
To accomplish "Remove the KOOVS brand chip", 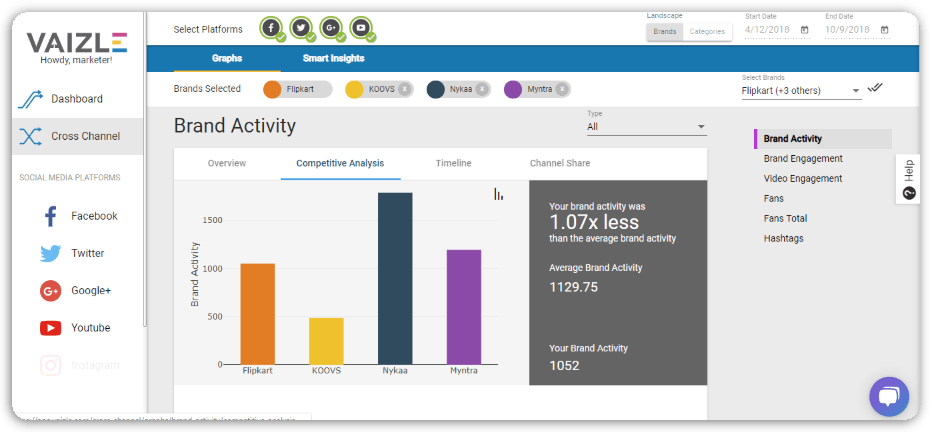I will pyautogui.click(x=404, y=89).
